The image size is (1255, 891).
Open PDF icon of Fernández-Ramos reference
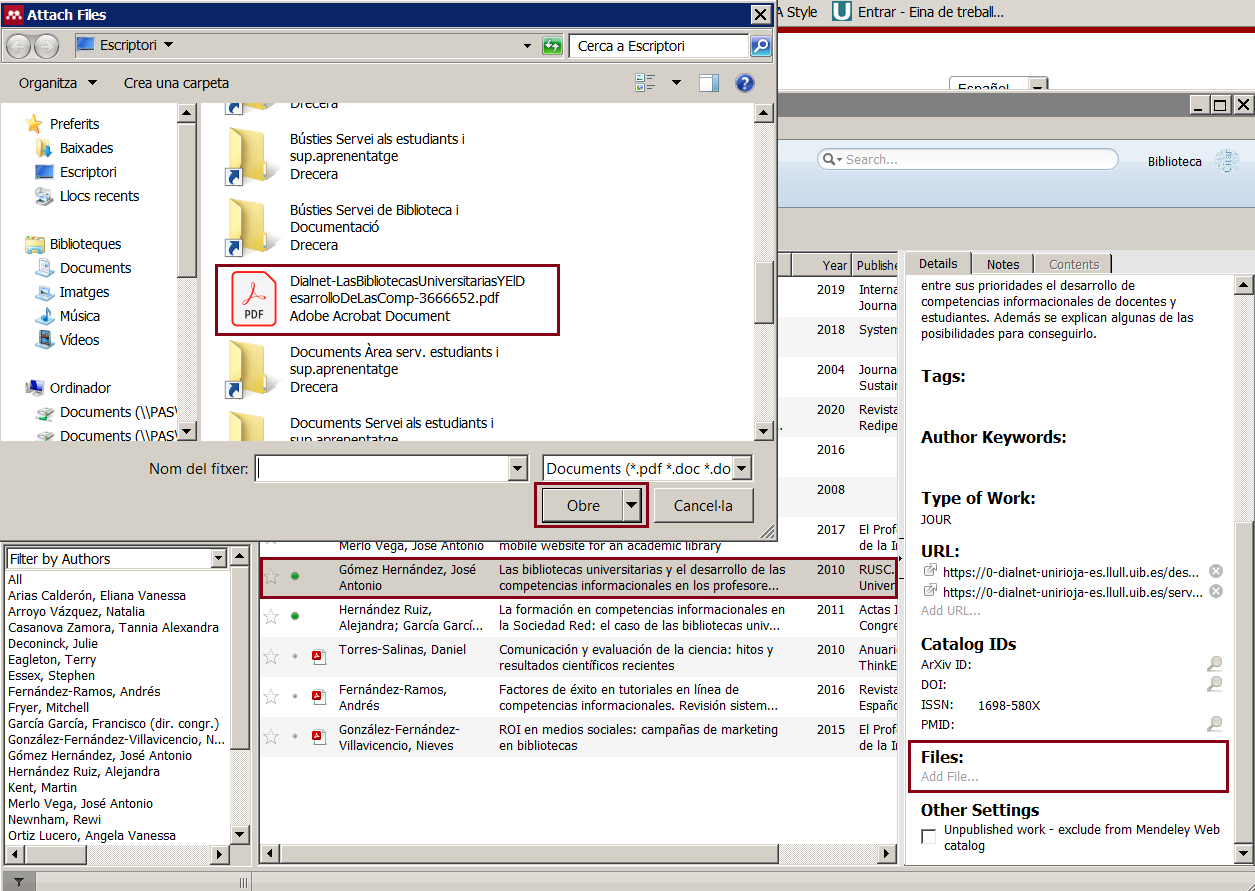pos(318,697)
